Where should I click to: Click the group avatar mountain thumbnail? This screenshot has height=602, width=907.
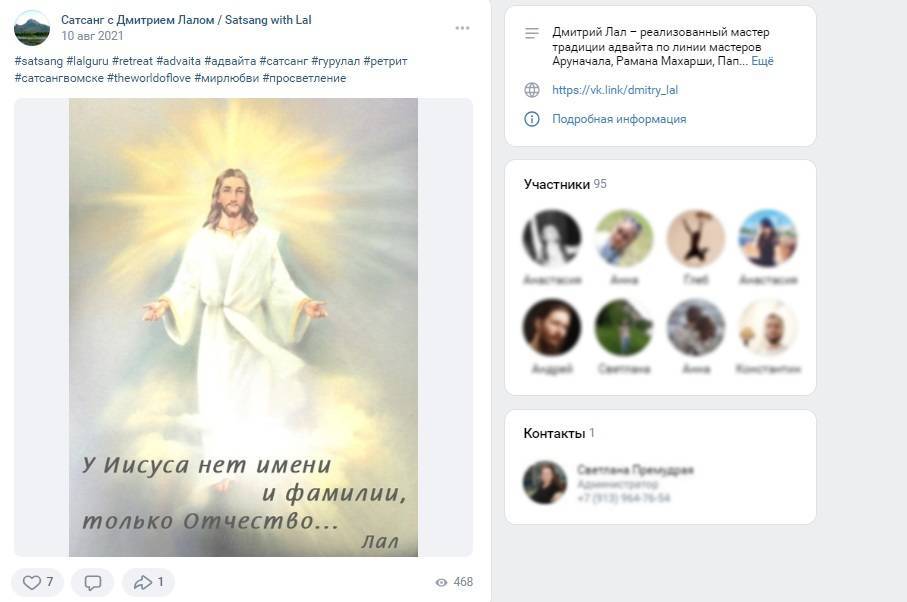point(32,28)
